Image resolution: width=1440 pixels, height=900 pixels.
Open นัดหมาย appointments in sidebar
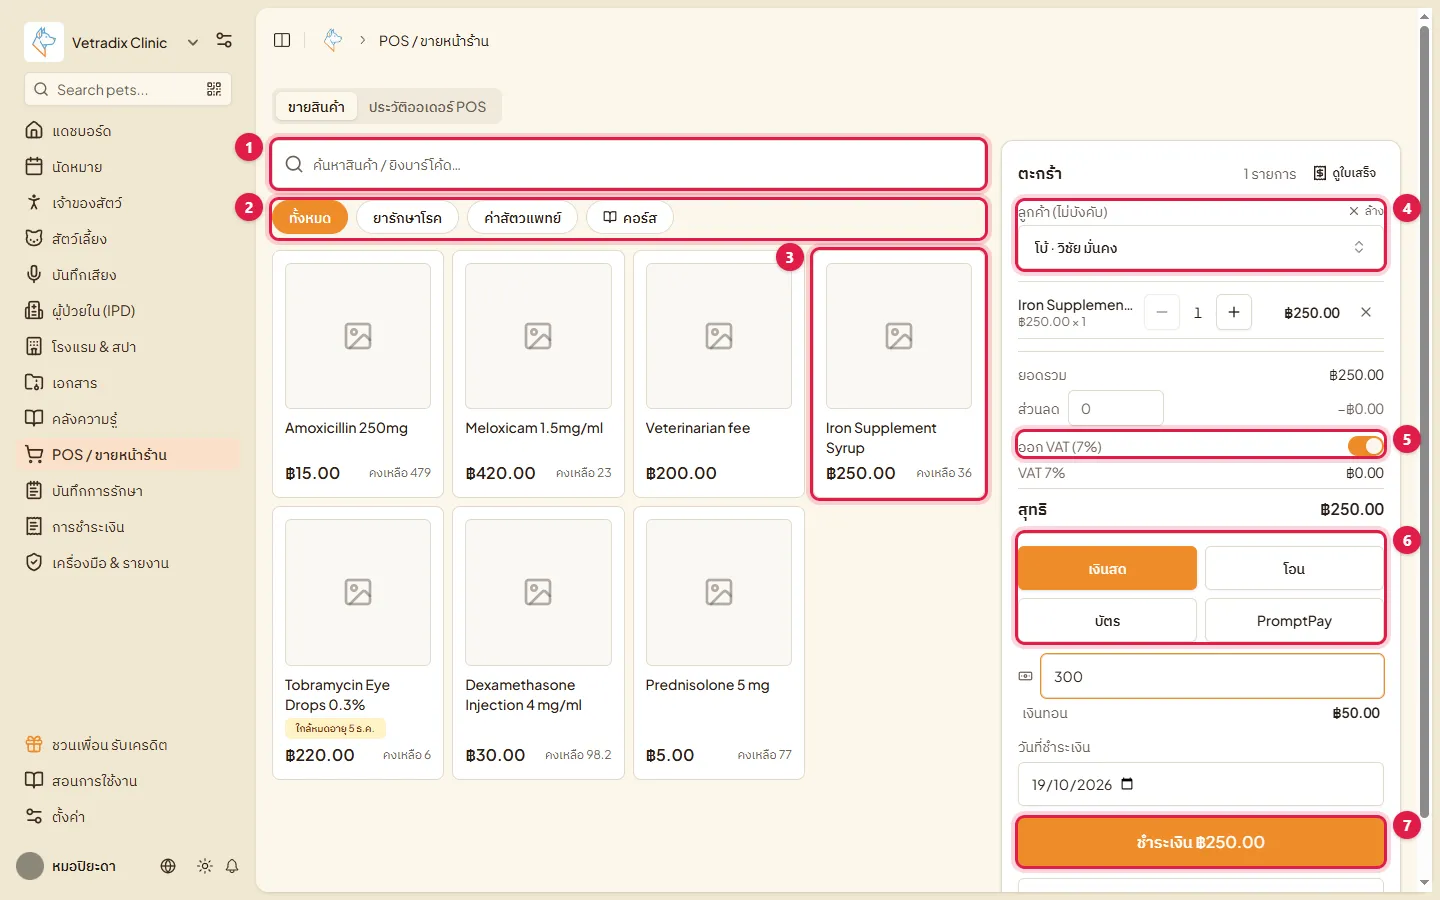[x=130, y=167]
